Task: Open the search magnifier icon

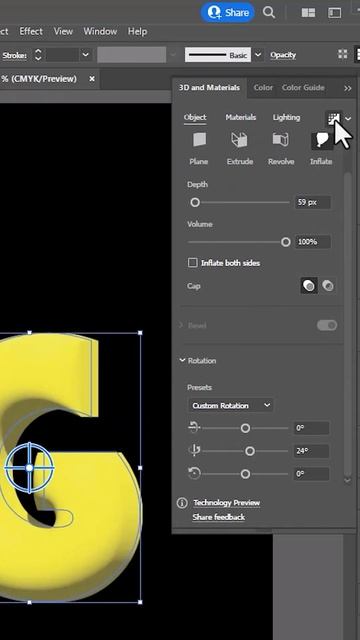Action: click(269, 12)
